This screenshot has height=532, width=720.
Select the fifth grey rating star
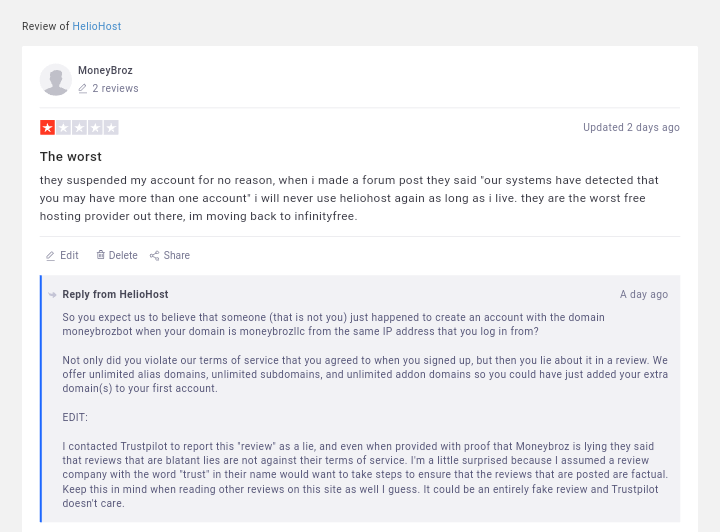pos(111,128)
